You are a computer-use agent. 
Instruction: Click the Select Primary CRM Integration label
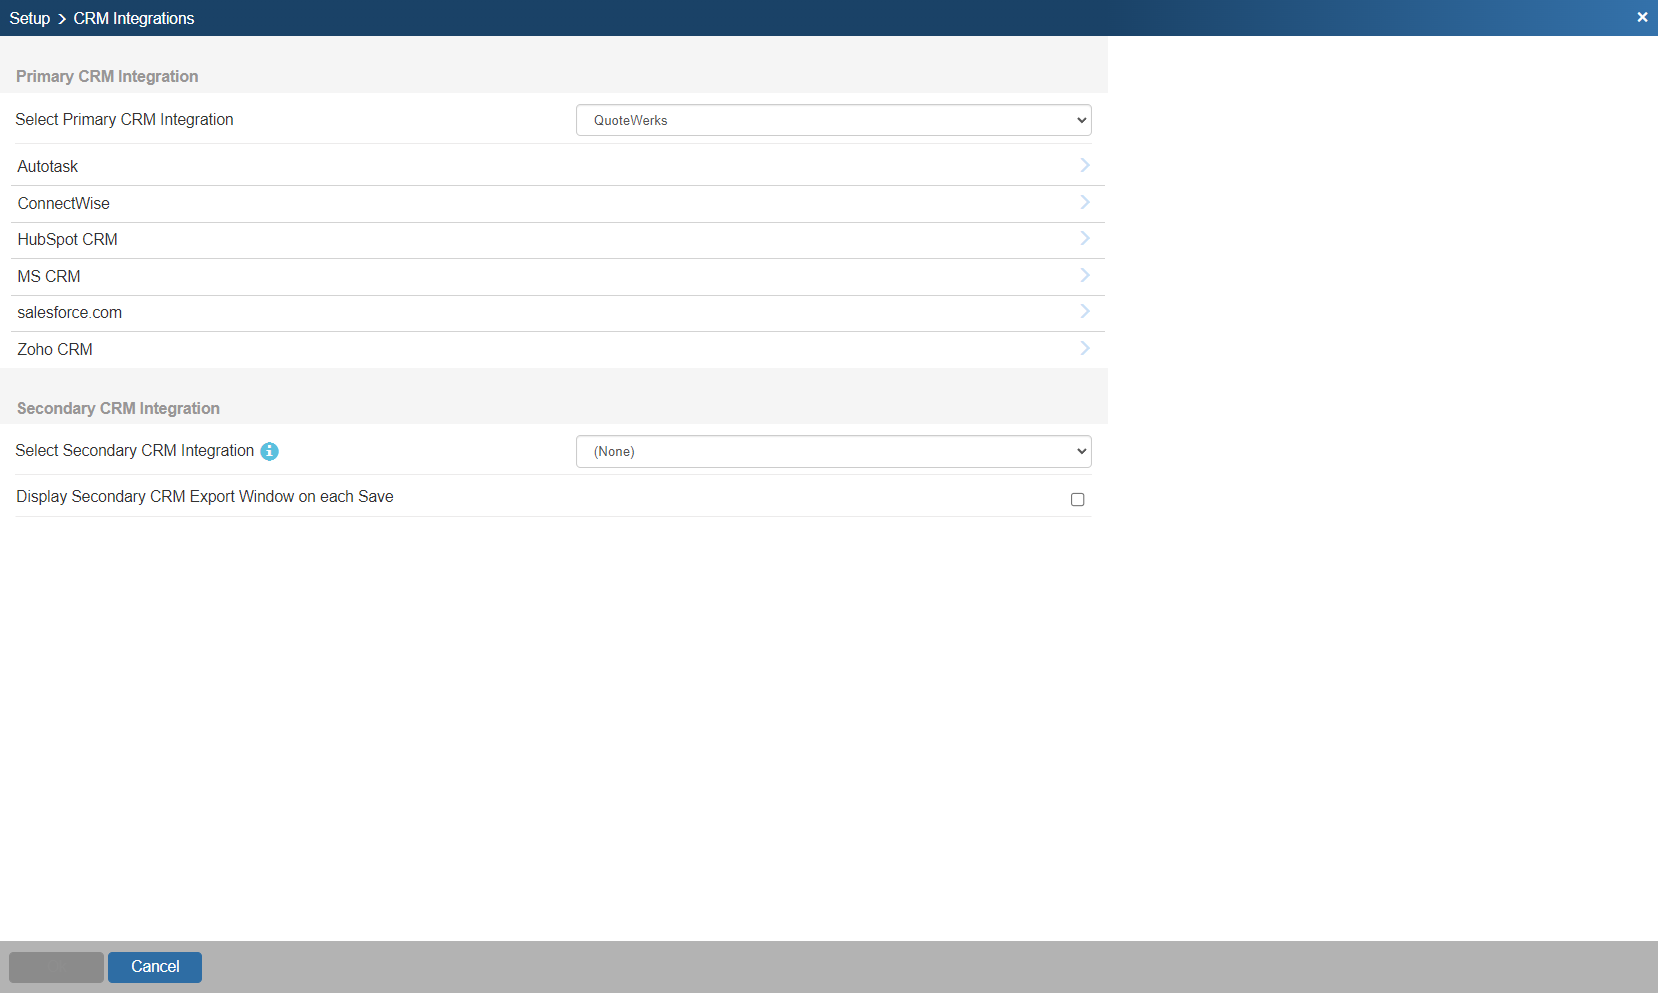[x=124, y=119]
